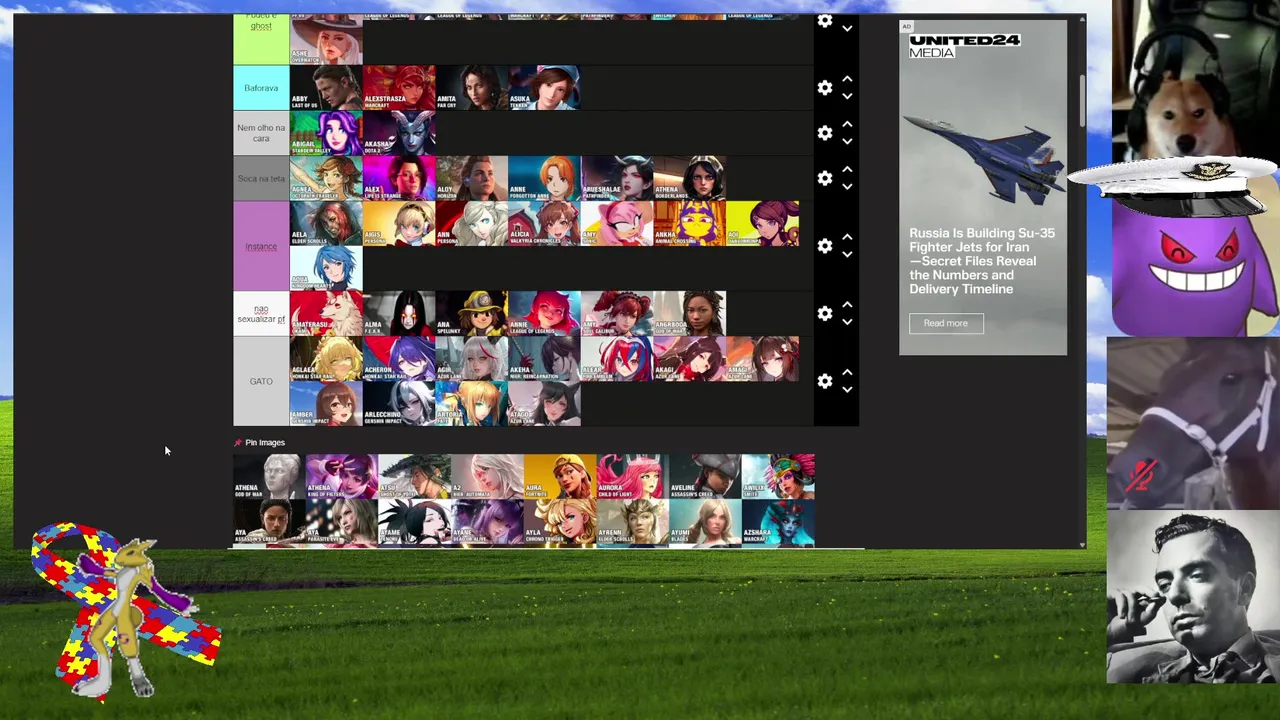Click the pin icon beside Pin Images
The height and width of the screenshot is (720, 1280).
[x=238, y=442]
